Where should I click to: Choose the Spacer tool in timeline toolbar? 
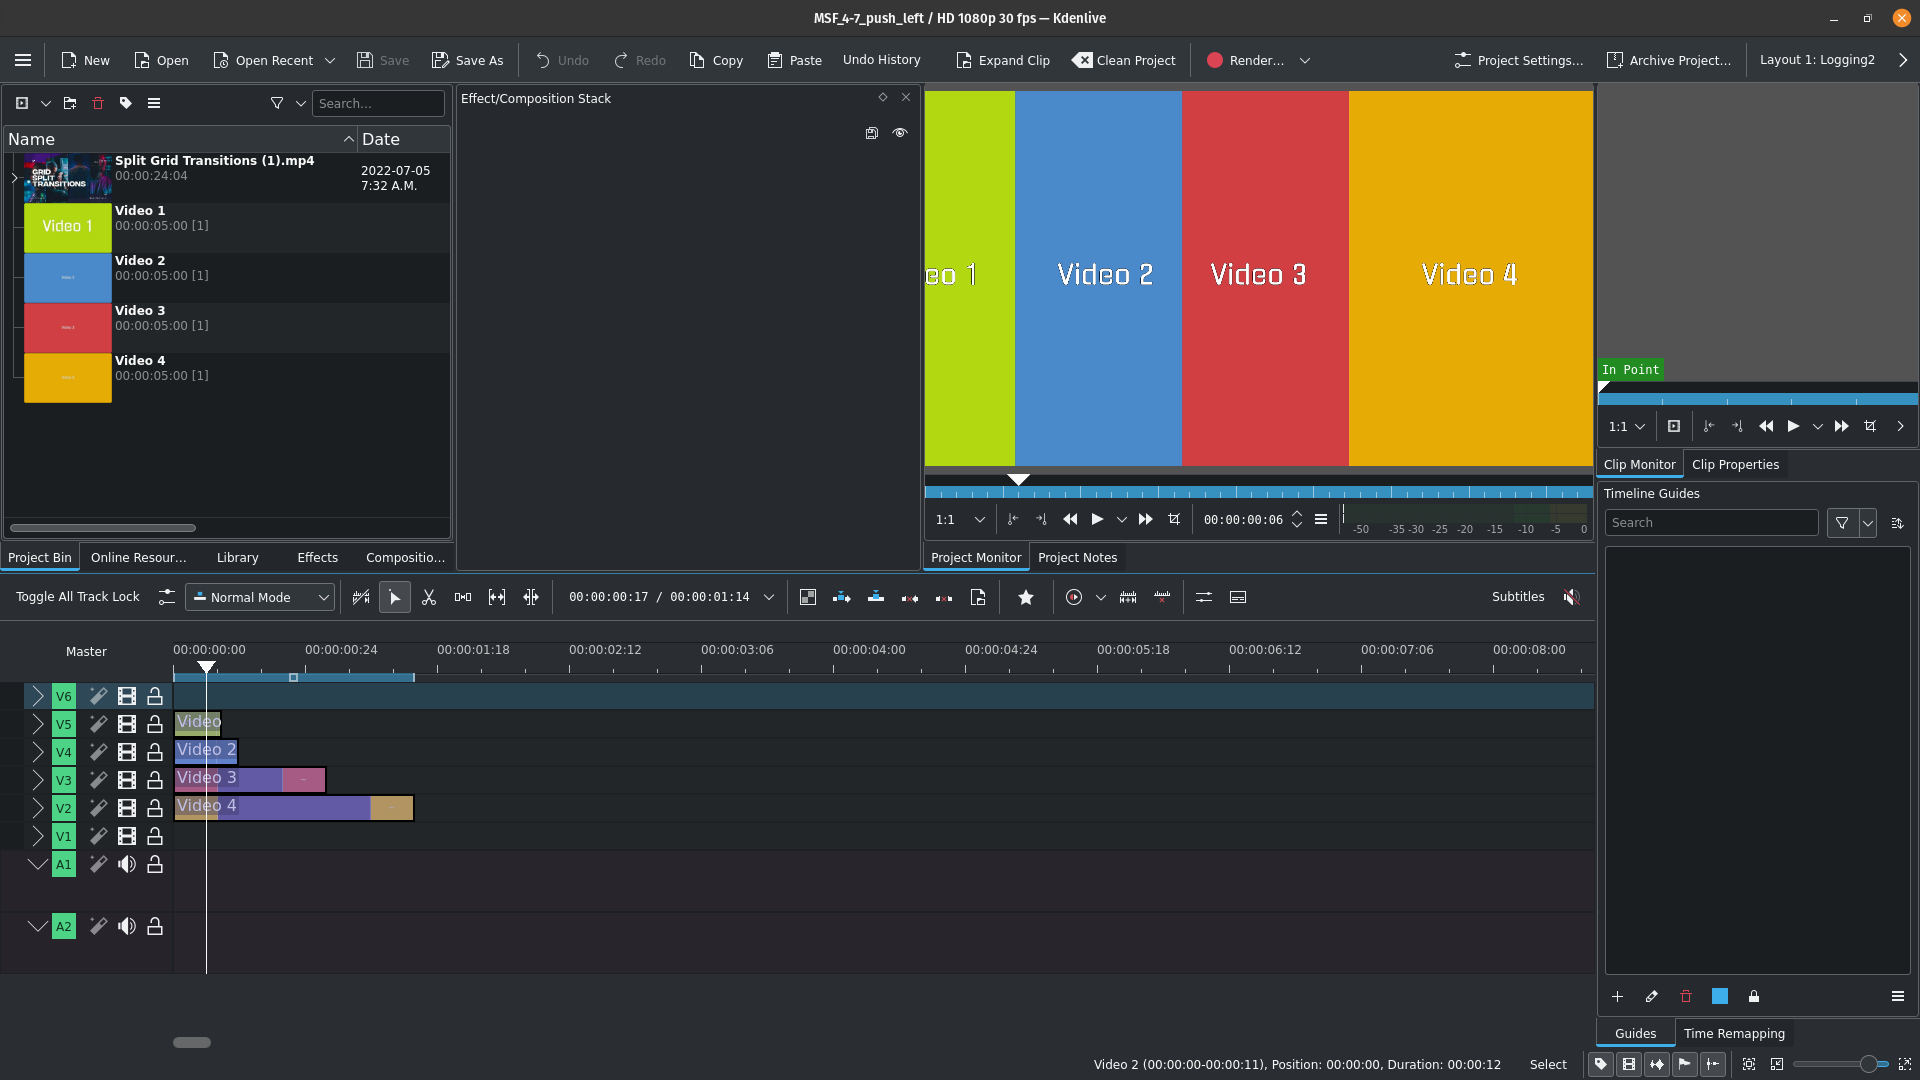tap(463, 597)
